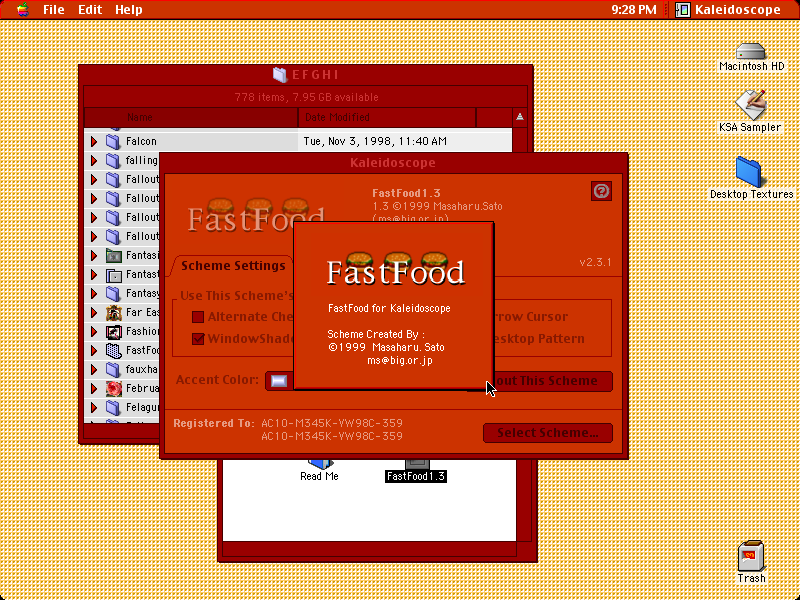Uncheck the WindowShade checkbox

coord(198,339)
